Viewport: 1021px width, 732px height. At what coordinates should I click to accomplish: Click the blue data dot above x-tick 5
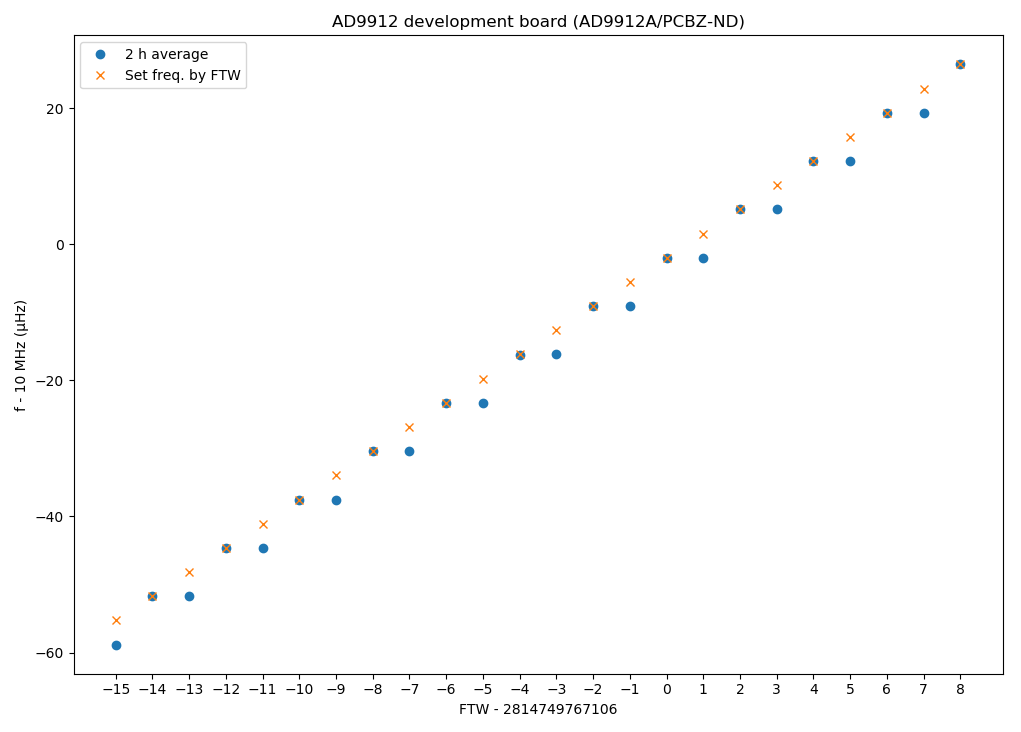(850, 162)
